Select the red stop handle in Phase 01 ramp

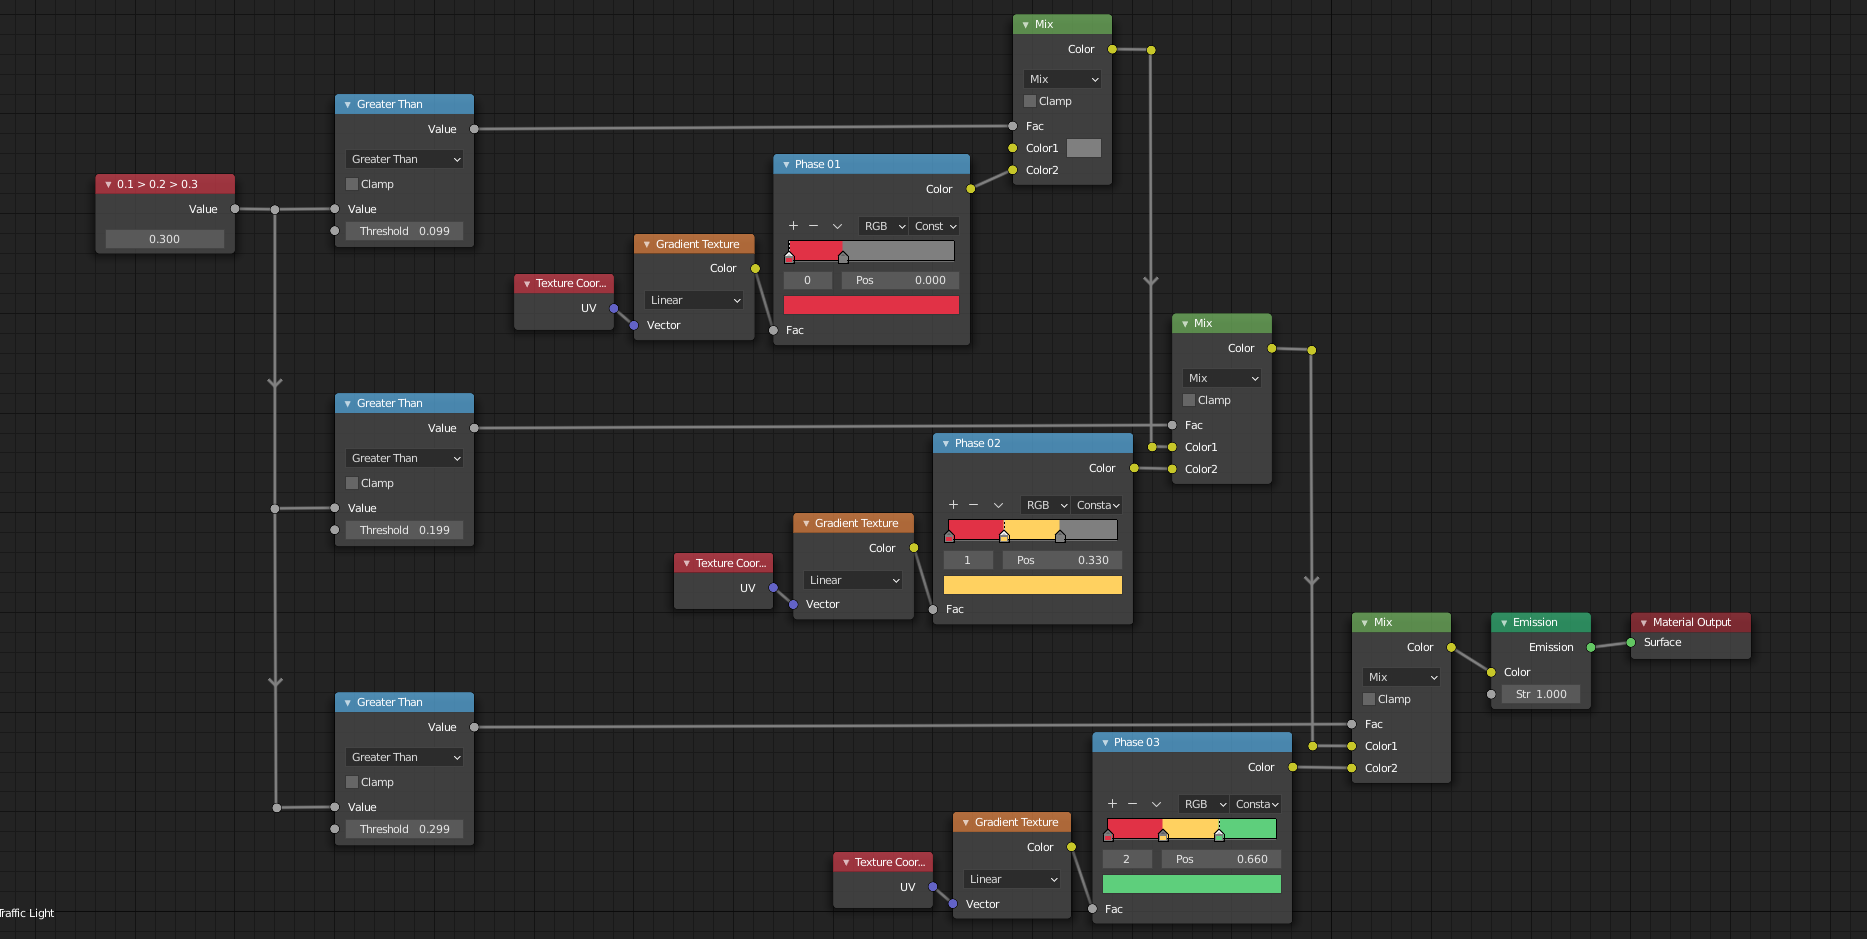[x=789, y=258]
